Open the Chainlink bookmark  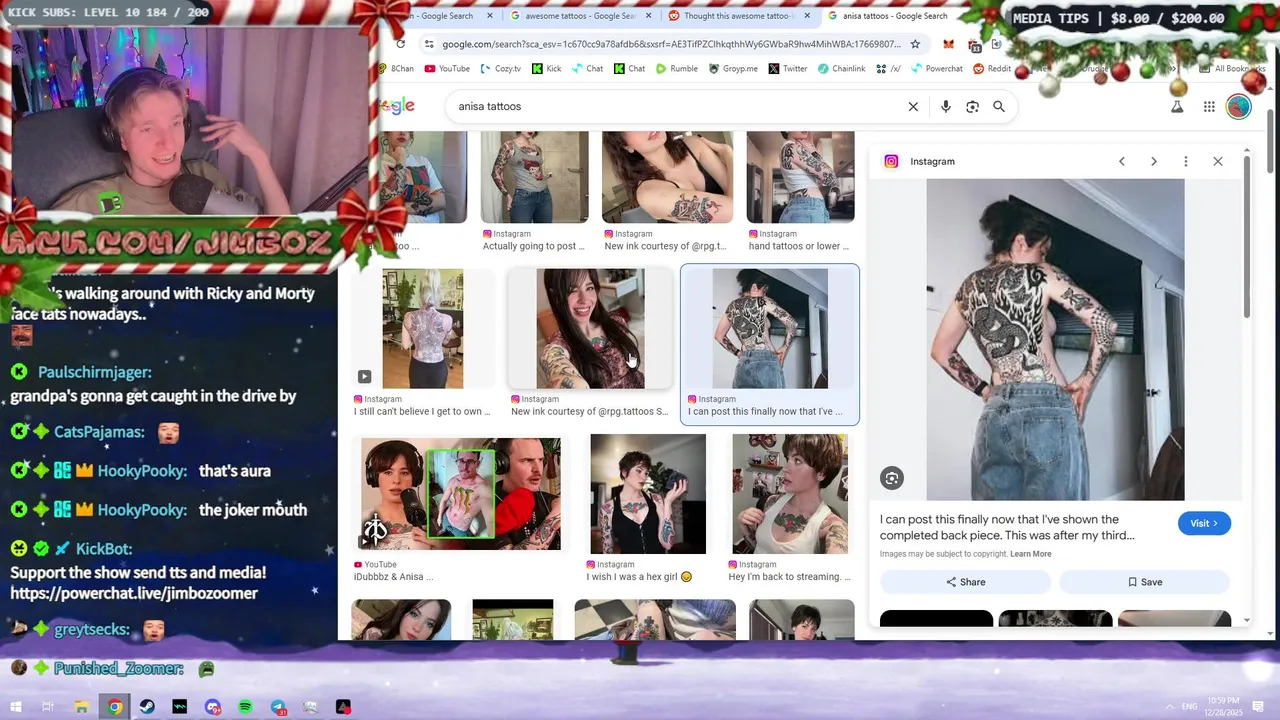(x=841, y=69)
